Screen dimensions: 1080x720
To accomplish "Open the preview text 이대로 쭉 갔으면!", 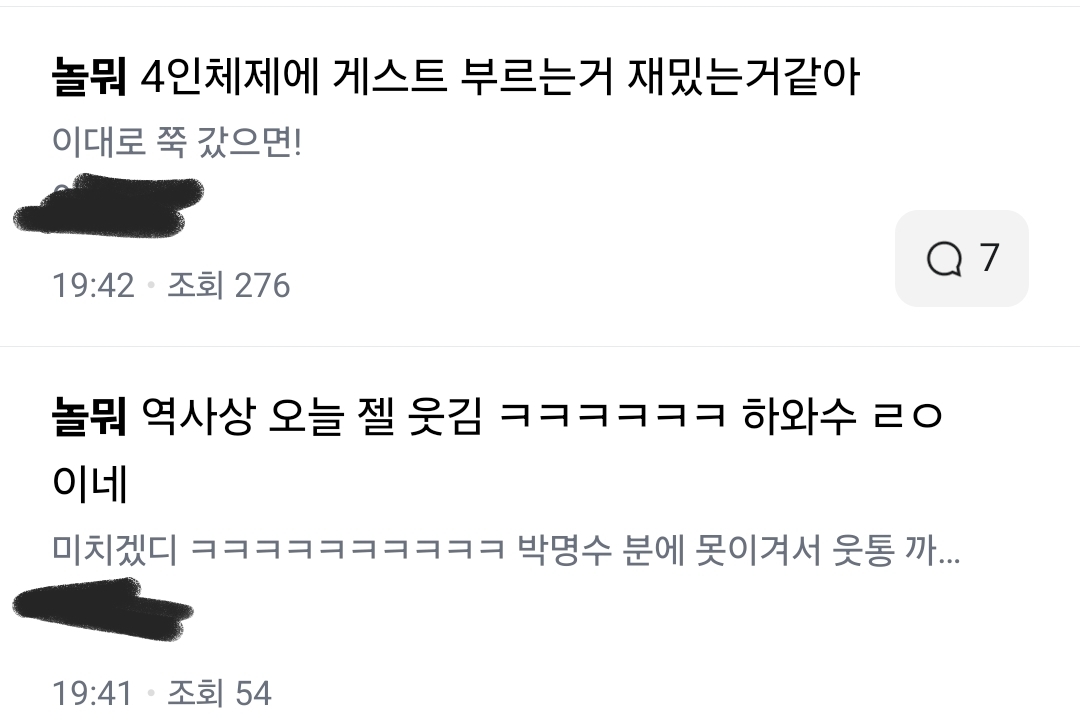I will 177,143.
